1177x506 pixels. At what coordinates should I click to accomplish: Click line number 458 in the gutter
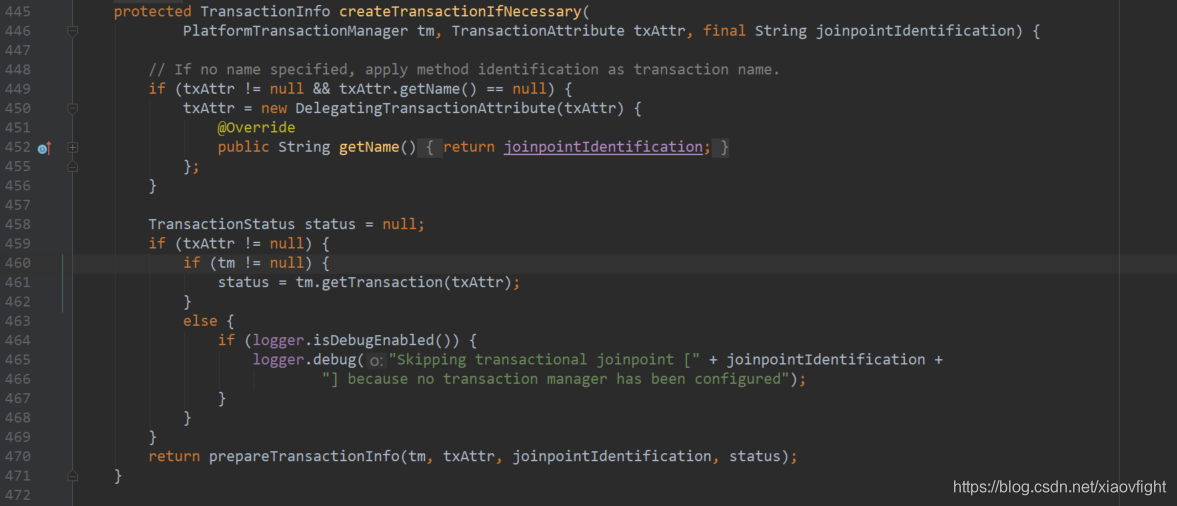pyautogui.click(x=17, y=224)
